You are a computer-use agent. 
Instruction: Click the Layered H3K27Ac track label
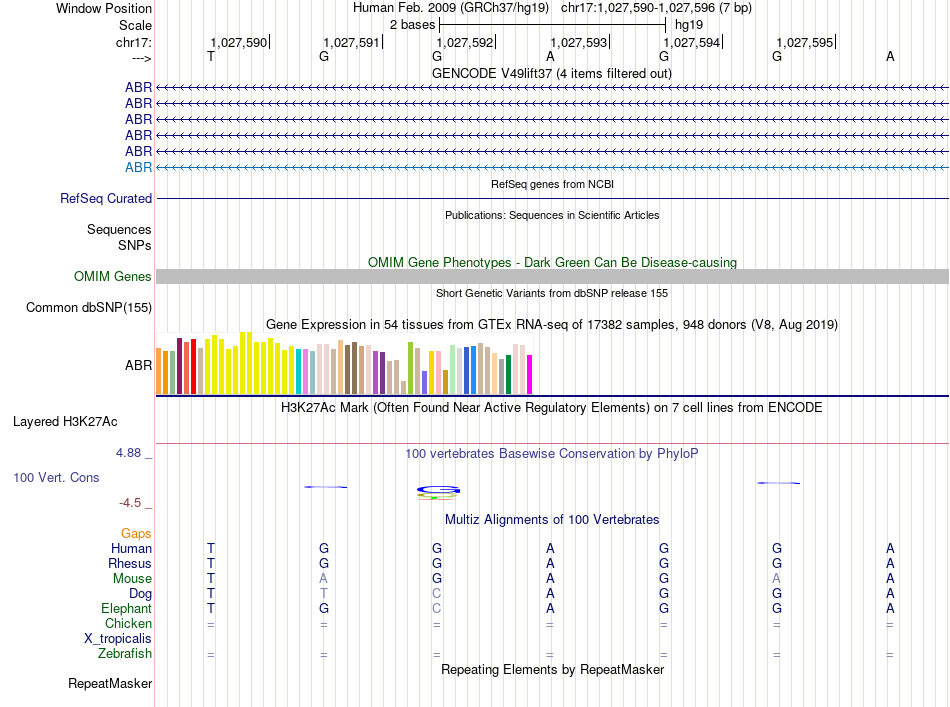pyautogui.click(x=65, y=422)
